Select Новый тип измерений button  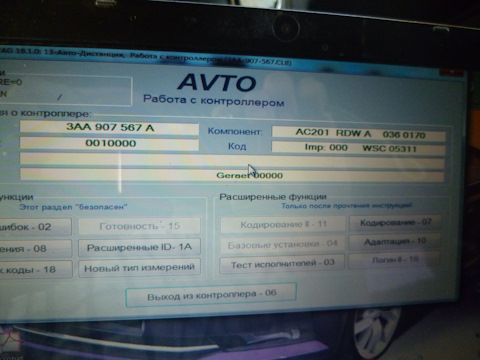[x=139, y=268]
